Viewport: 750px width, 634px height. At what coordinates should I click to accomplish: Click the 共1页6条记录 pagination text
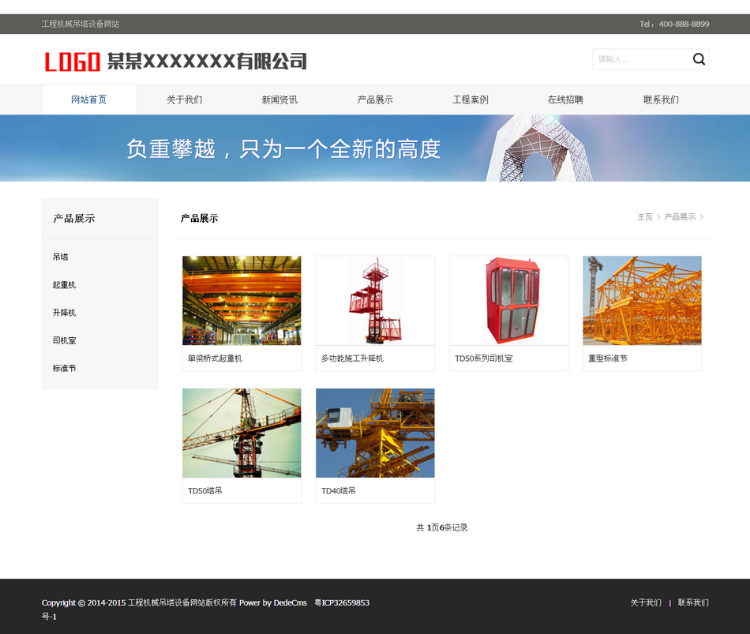(442, 527)
